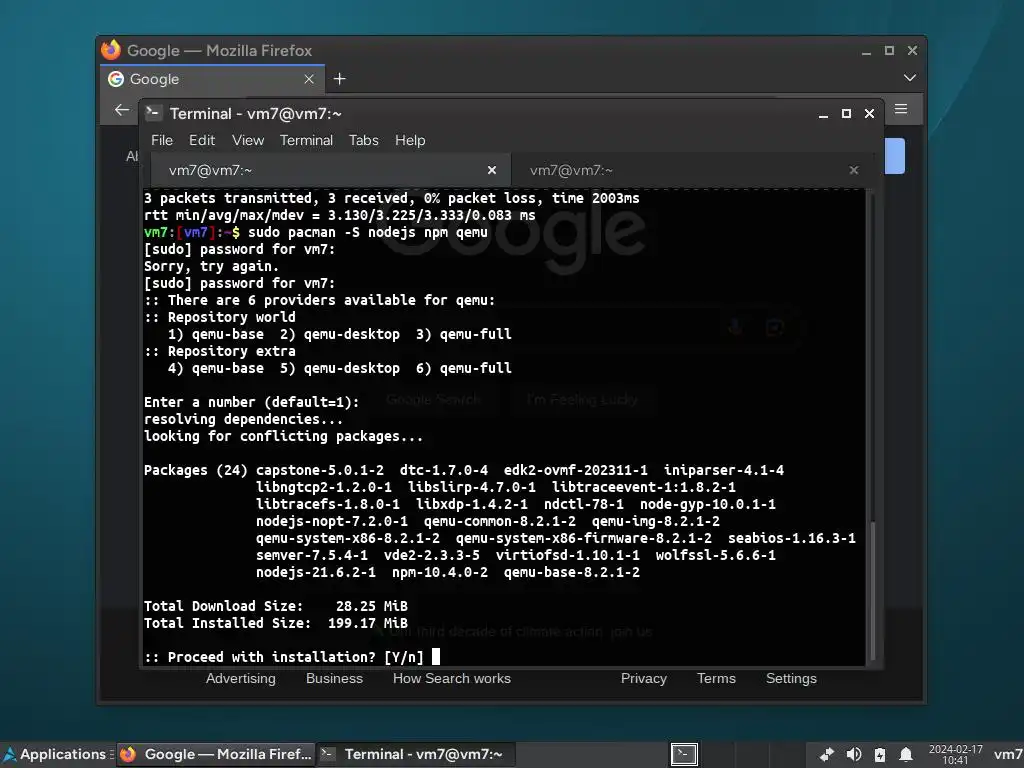Click 'Repository extra' text line
This screenshot has width=1024, height=768.
point(219,351)
